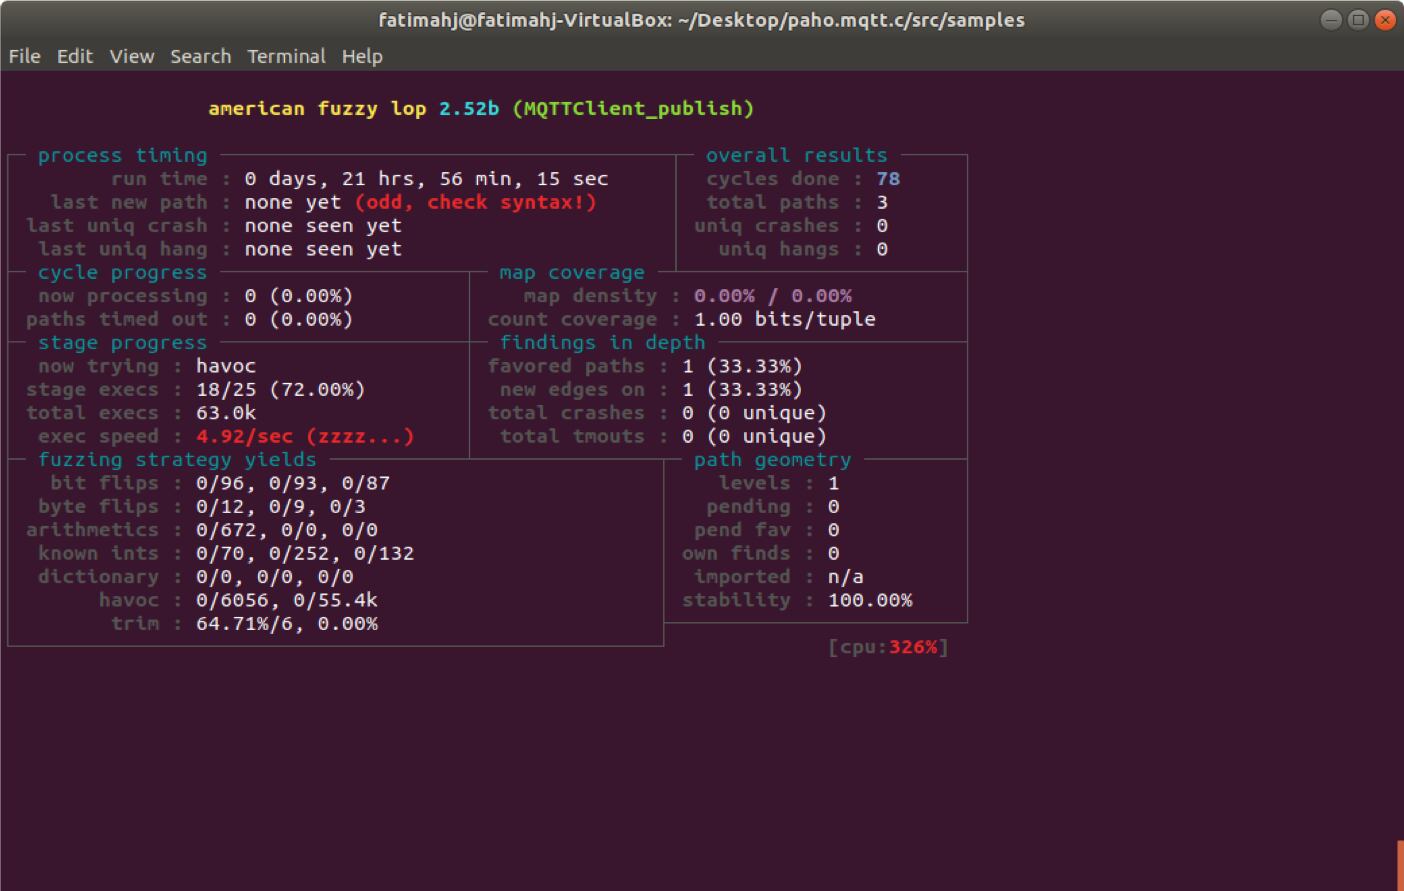Viewport: 1404px width, 891px height.
Task: Click arithmetics '0/672, 0/0, 0/0'
Action: coord(286,530)
